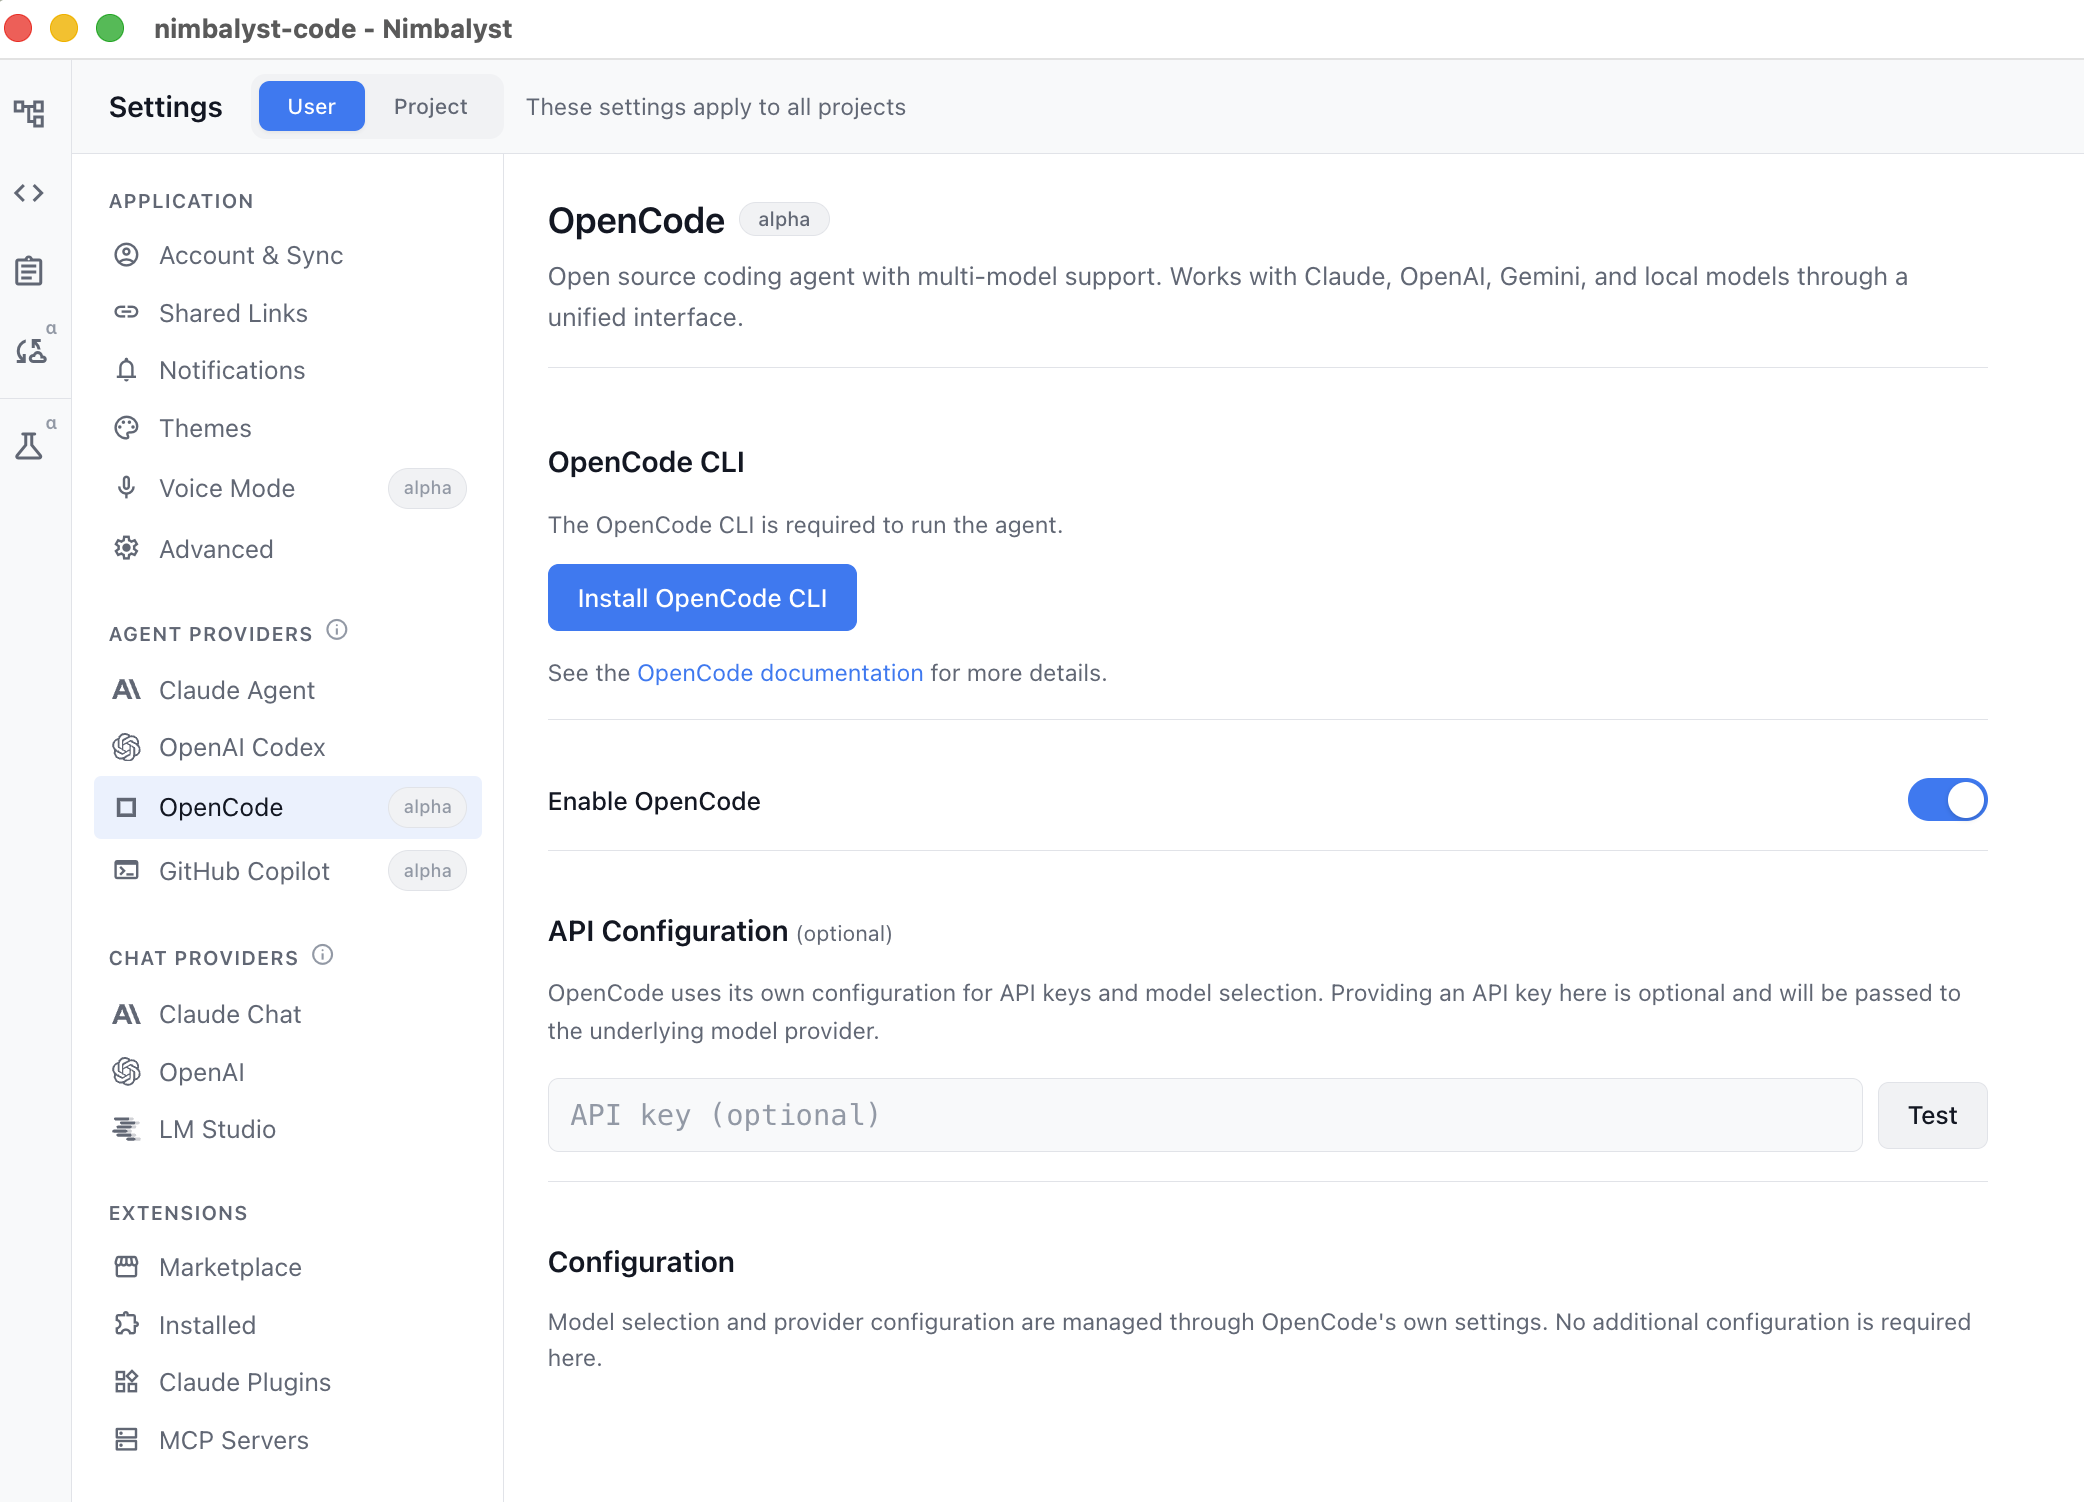Viewport: 2084px width, 1502px height.
Task: Open the Marketplace extensions page
Action: pos(288,1267)
